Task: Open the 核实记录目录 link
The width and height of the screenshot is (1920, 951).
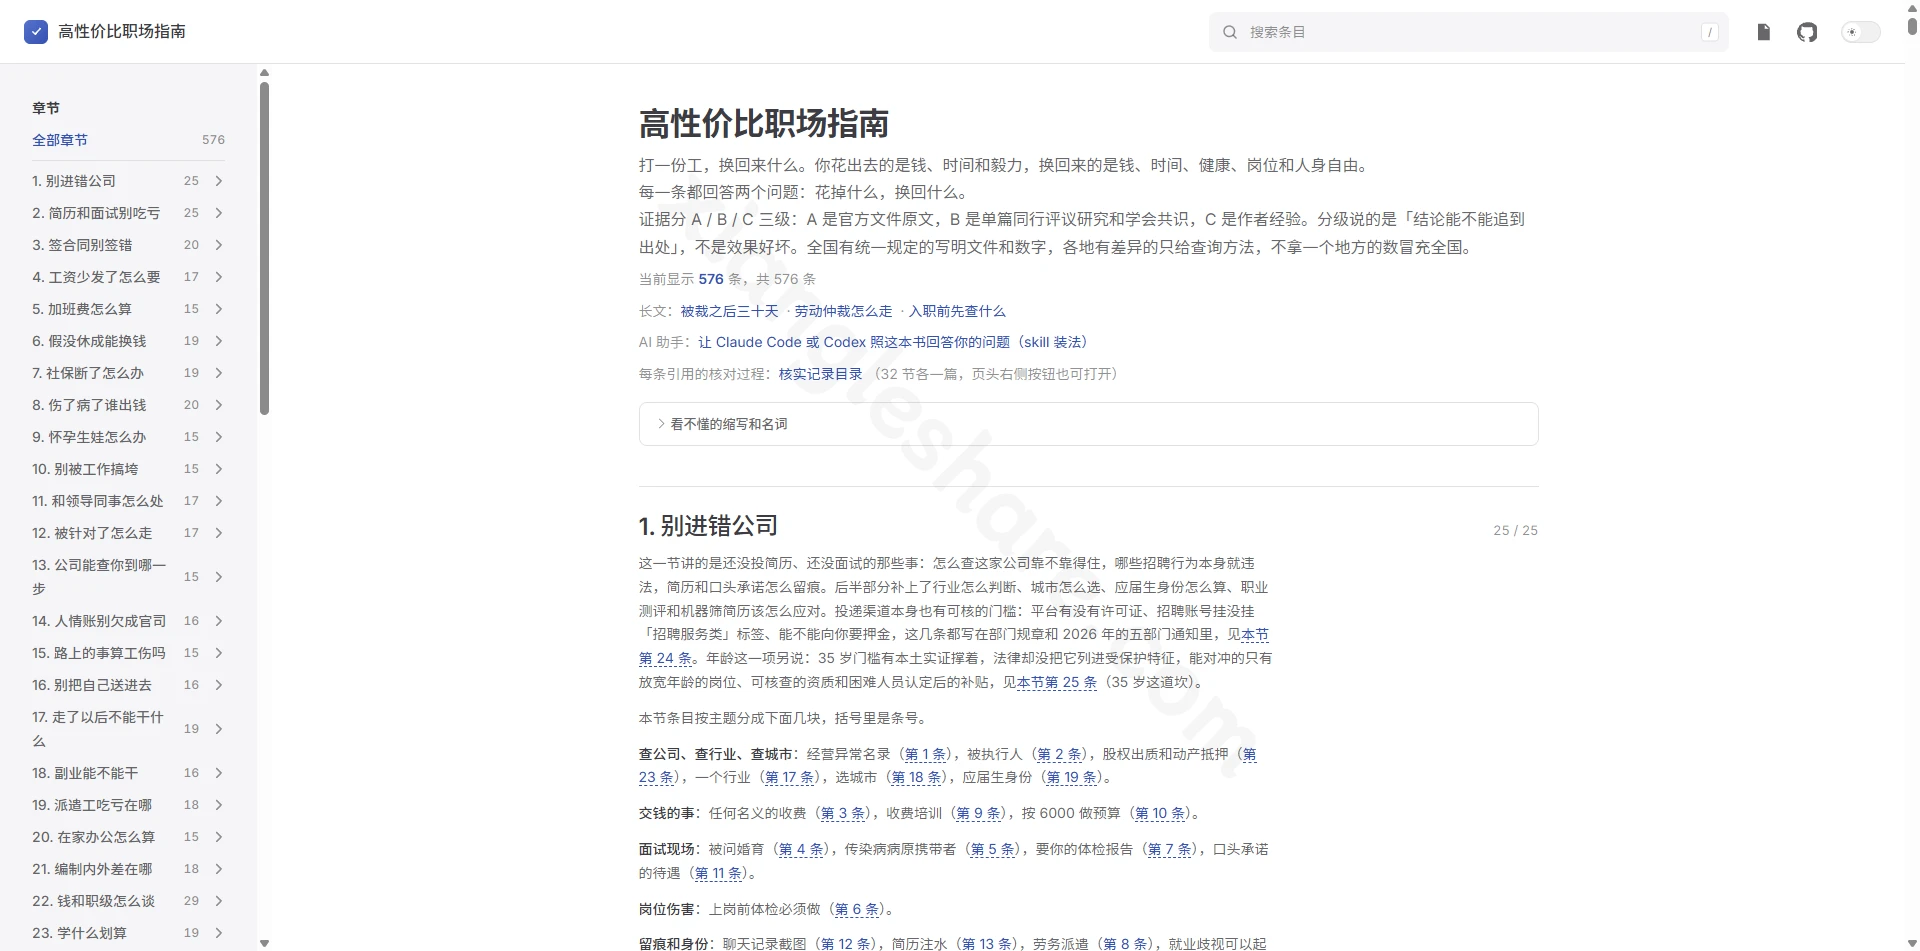Action: (x=820, y=374)
